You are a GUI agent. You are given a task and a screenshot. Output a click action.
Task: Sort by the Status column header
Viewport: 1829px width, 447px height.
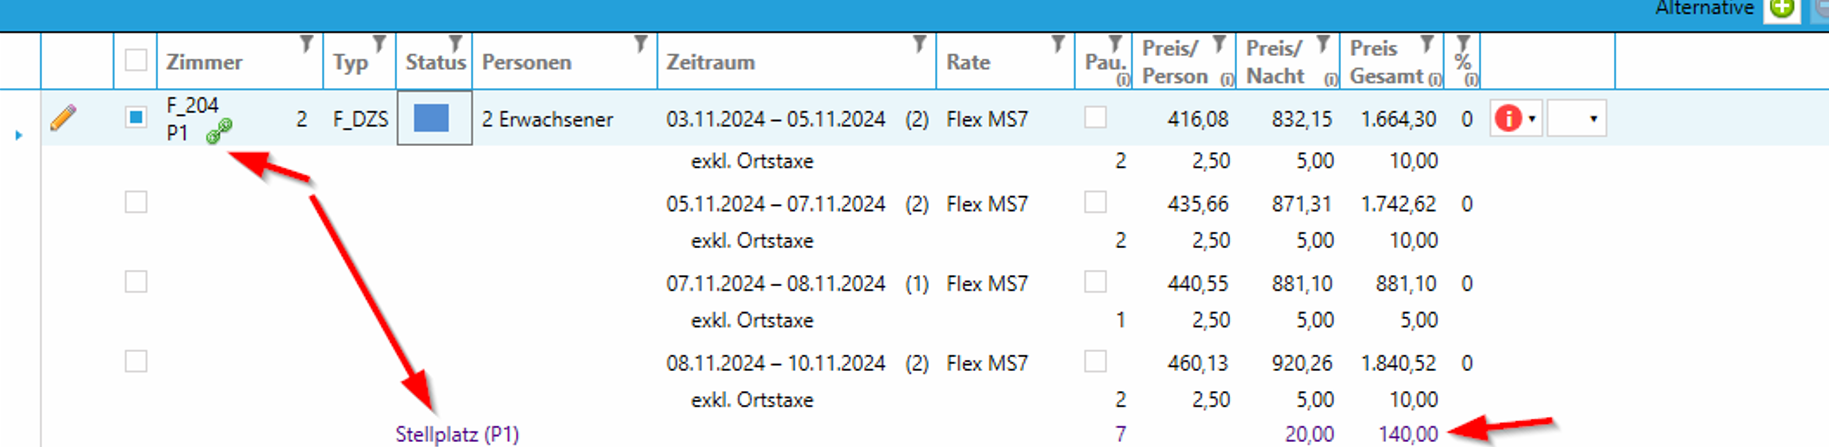[x=434, y=62]
